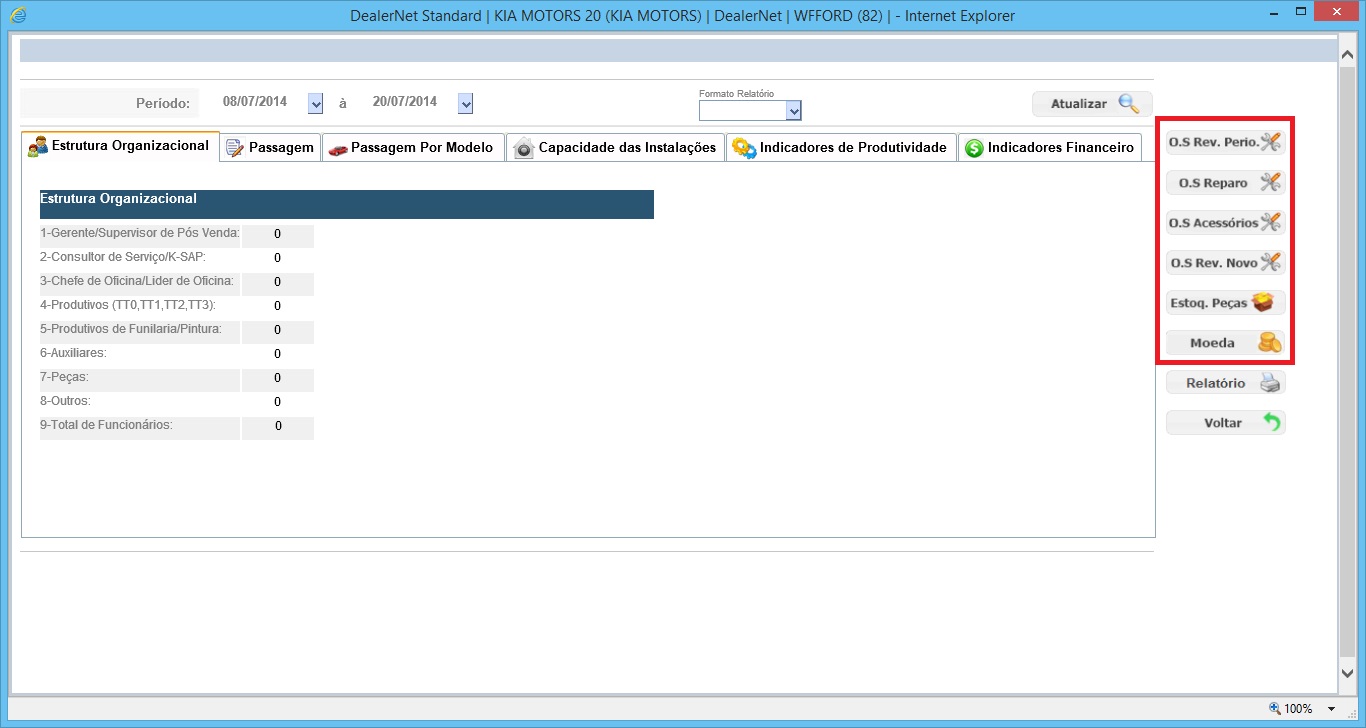This screenshot has width=1366, height=728.
Task: Click the Período label
Action: 163,103
